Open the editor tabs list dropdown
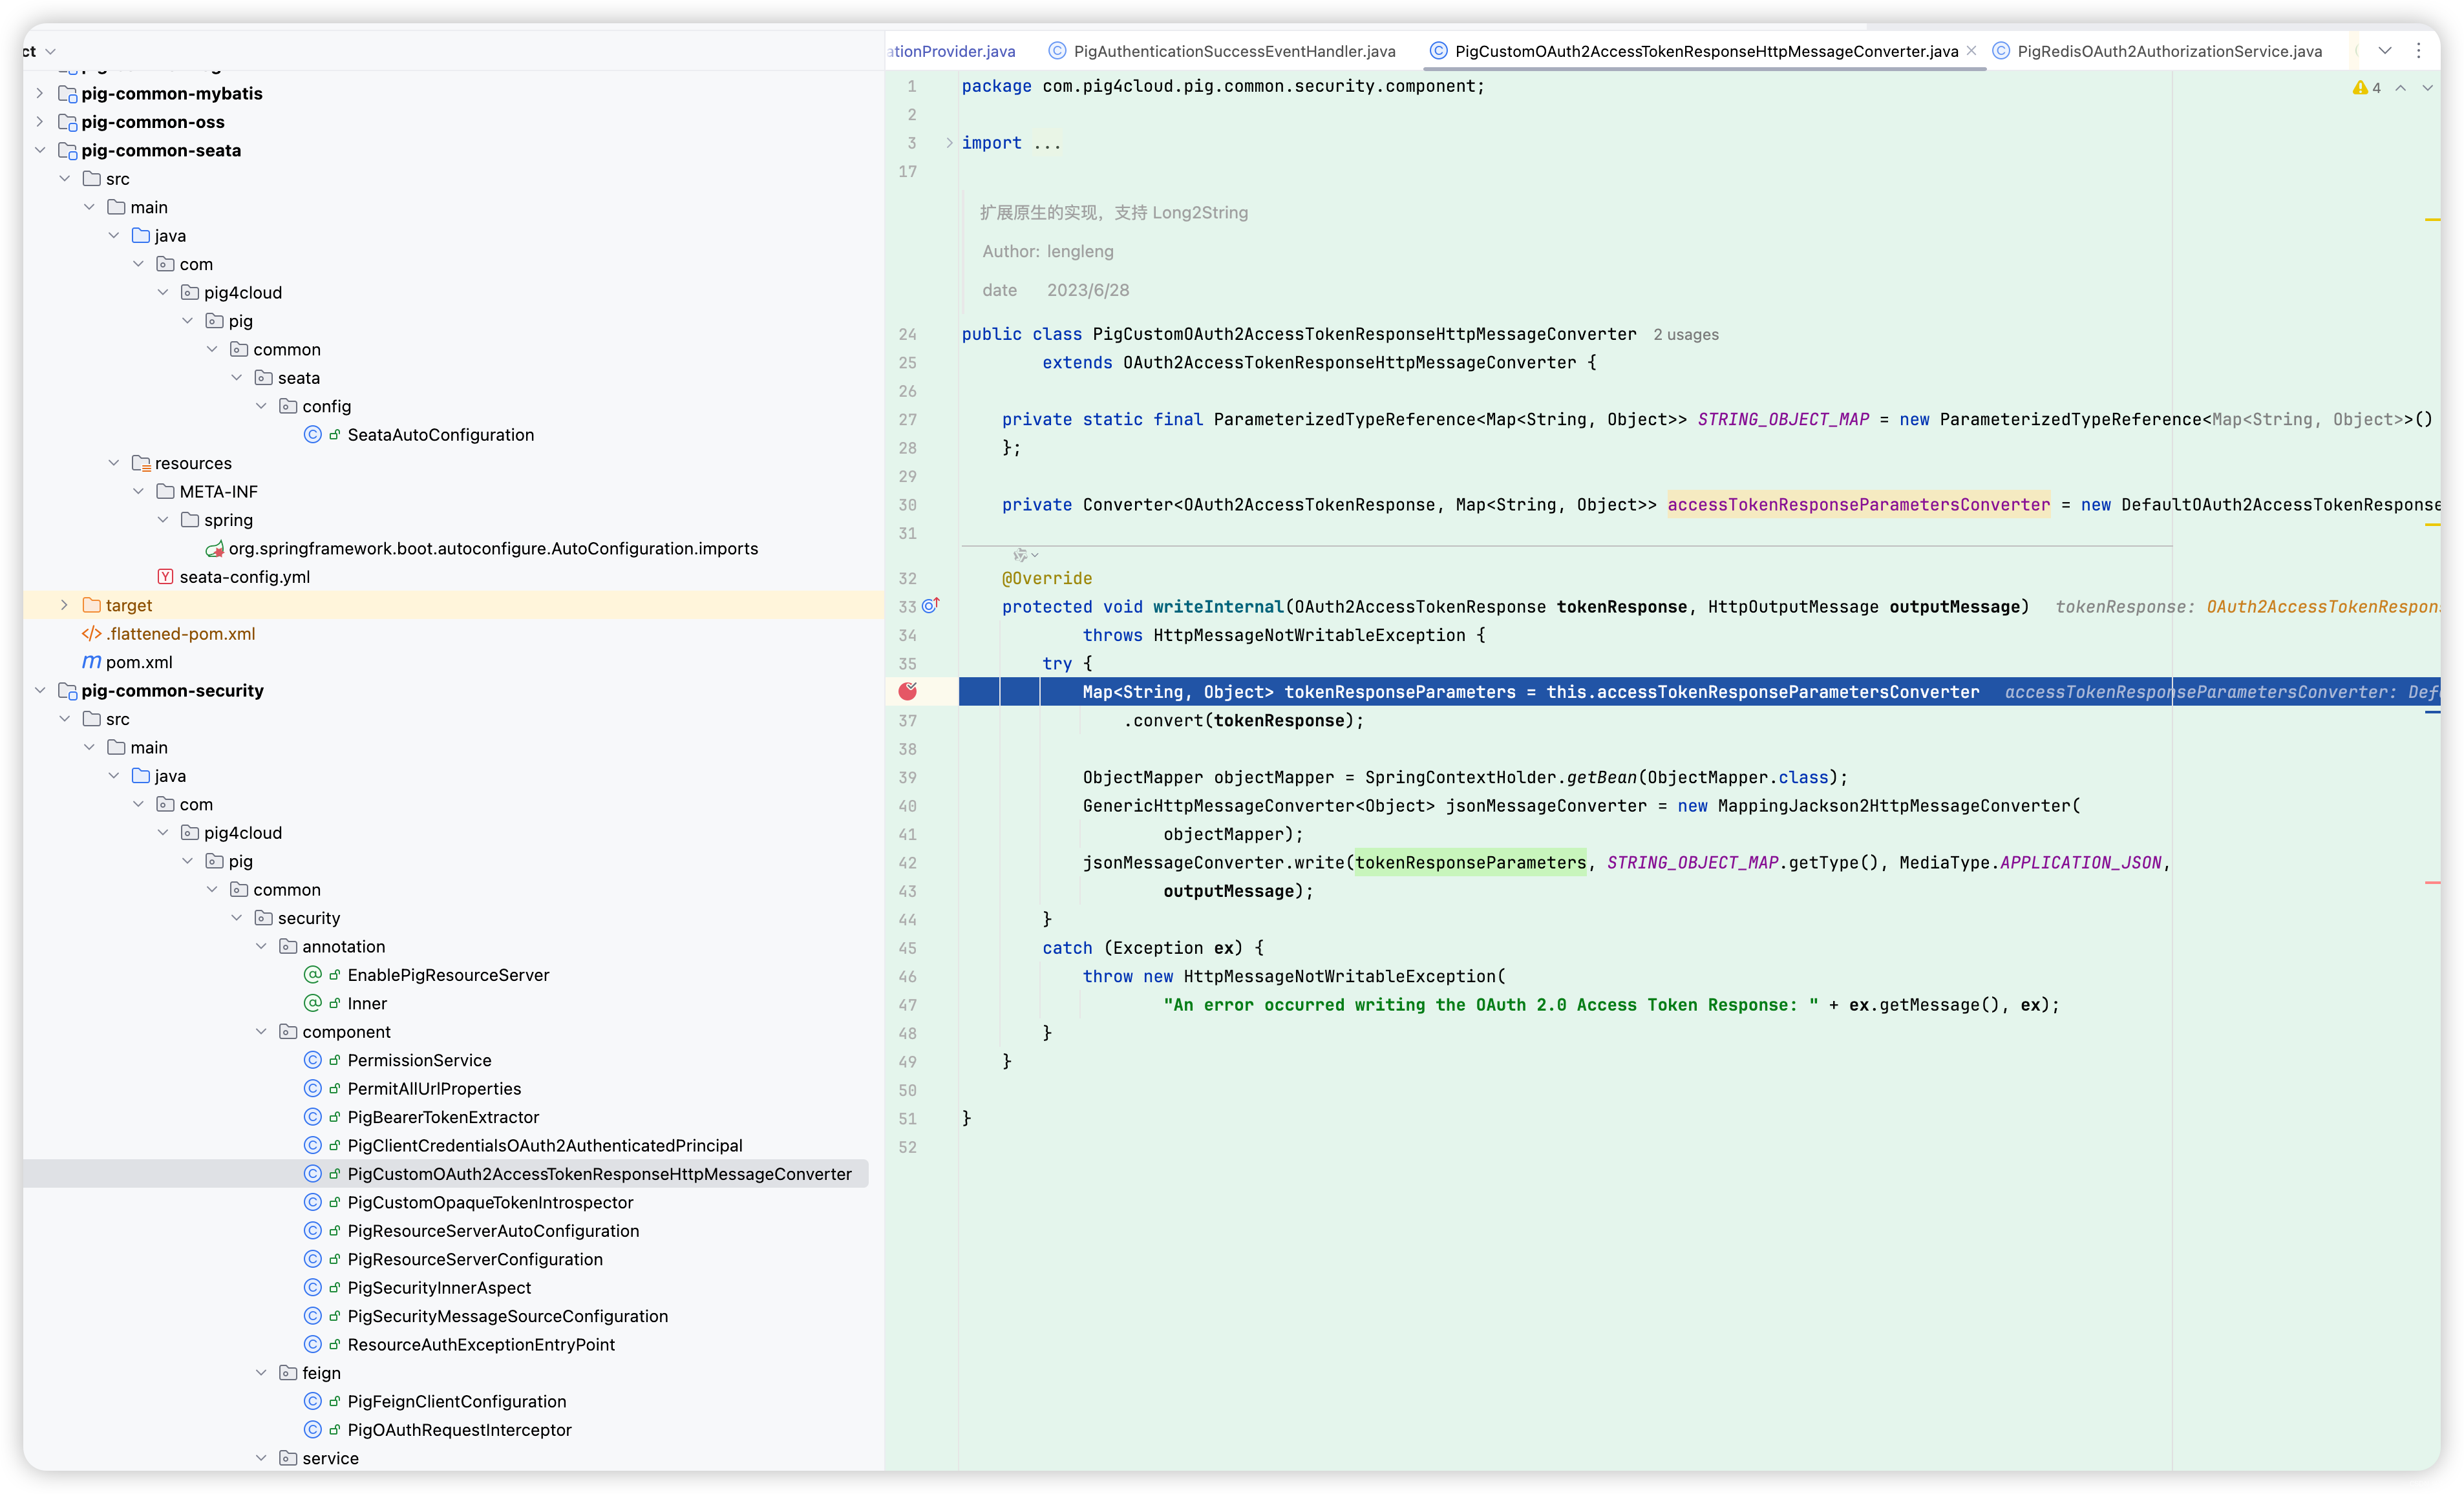 click(2385, 51)
